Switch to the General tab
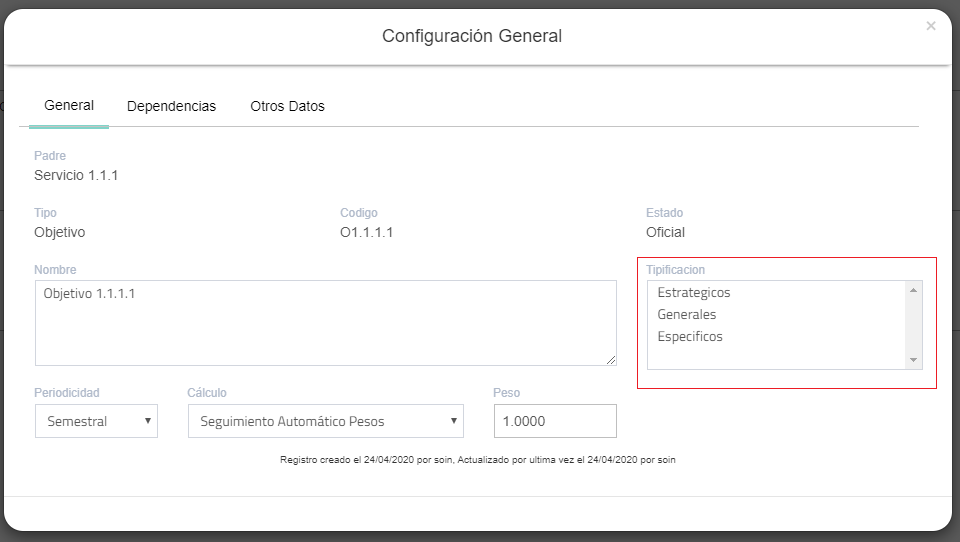 pyautogui.click(x=69, y=106)
